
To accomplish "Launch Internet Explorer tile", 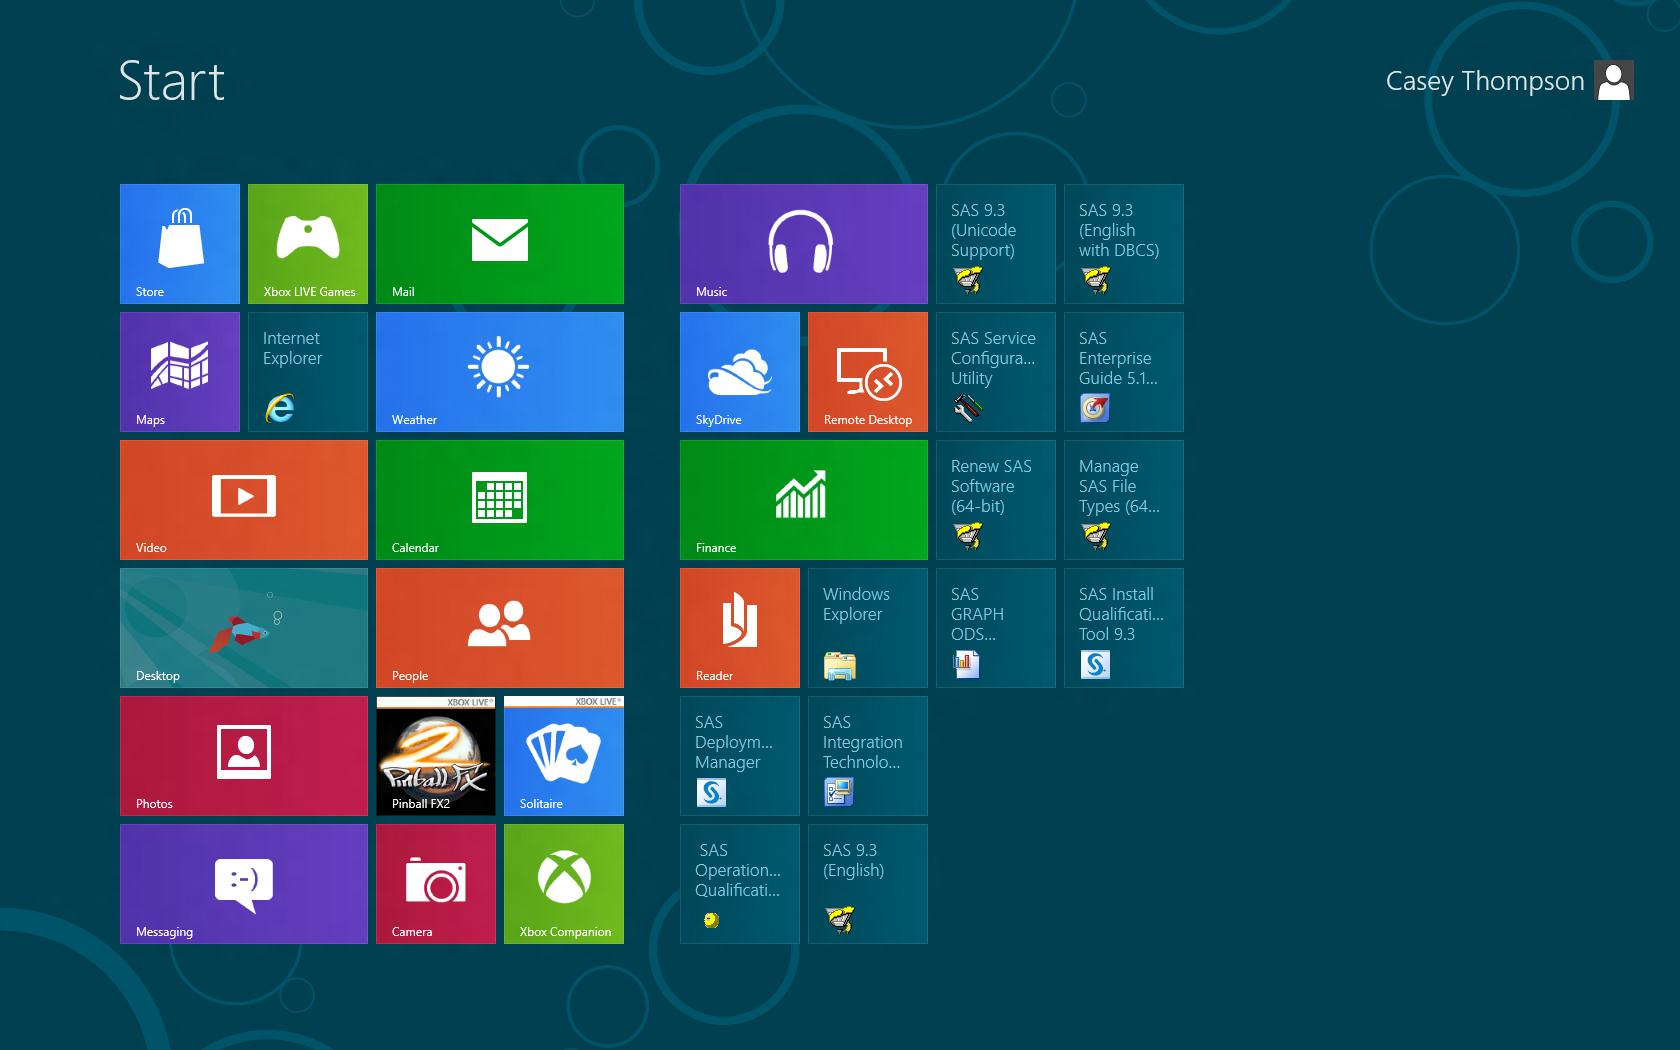I will pos(308,372).
